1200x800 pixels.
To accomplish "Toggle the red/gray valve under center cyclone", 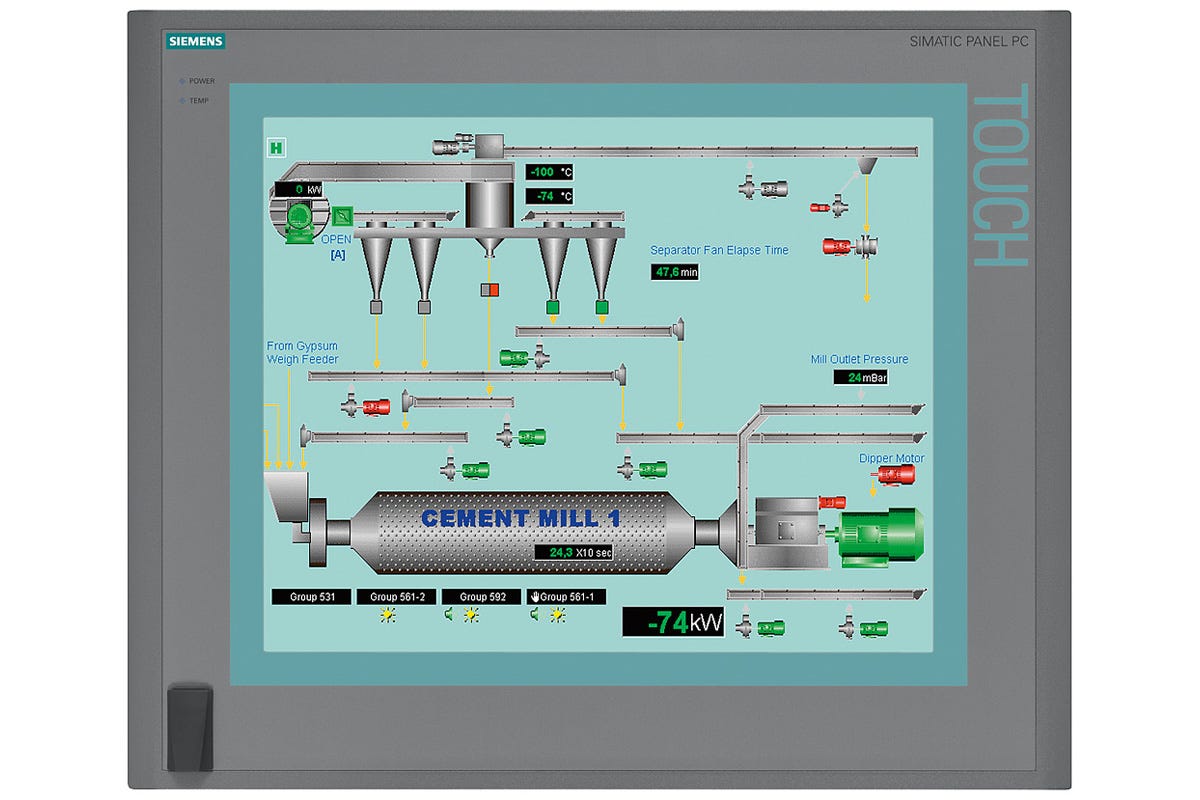I will tap(490, 290).
